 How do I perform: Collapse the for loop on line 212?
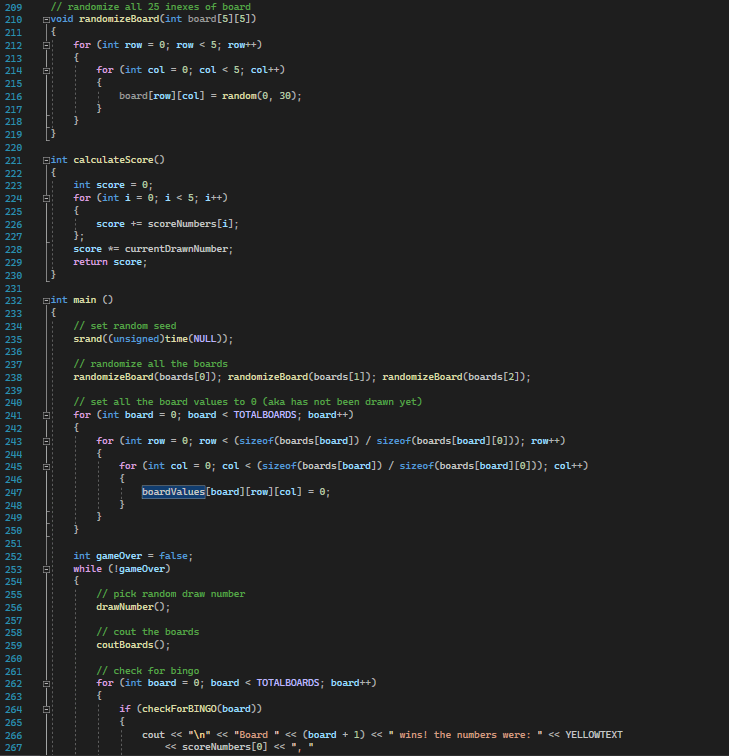click(x=46, y=45)
